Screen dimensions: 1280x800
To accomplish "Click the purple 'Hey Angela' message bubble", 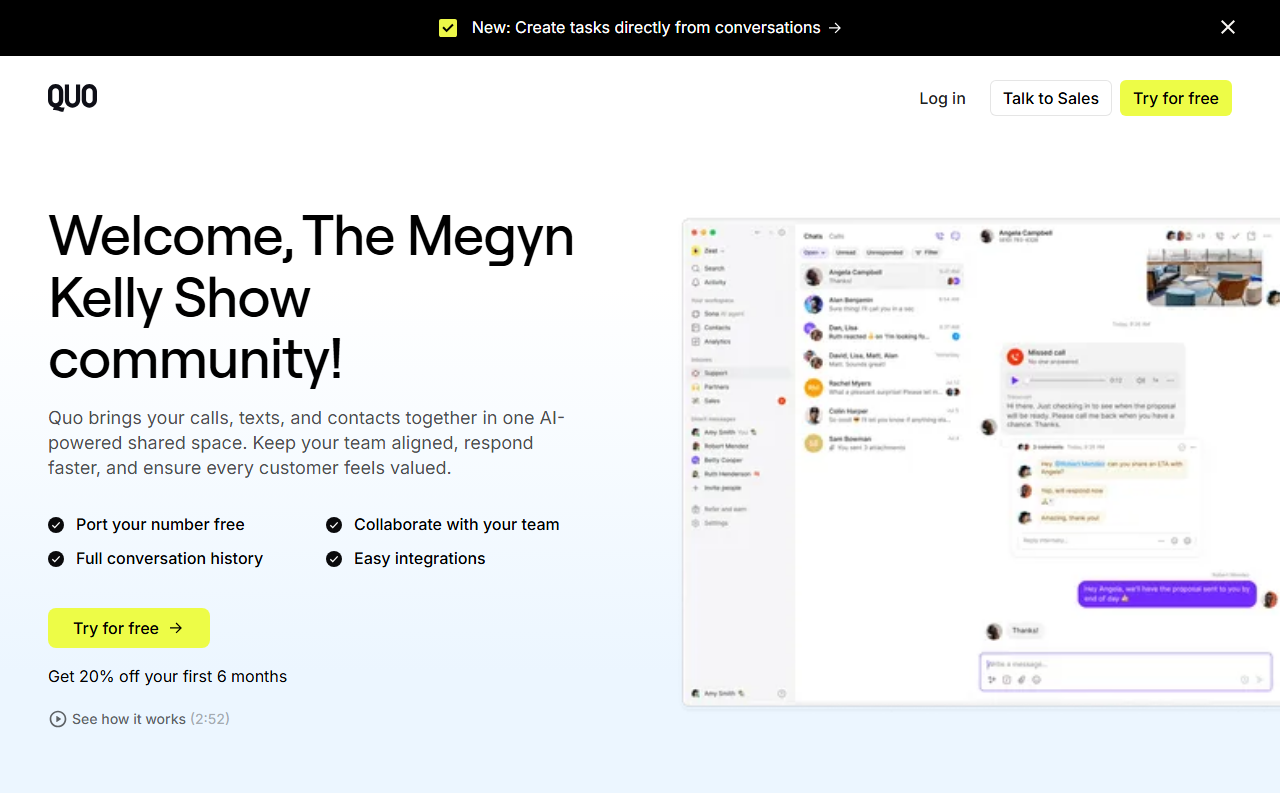I will tap(1166, 594).
